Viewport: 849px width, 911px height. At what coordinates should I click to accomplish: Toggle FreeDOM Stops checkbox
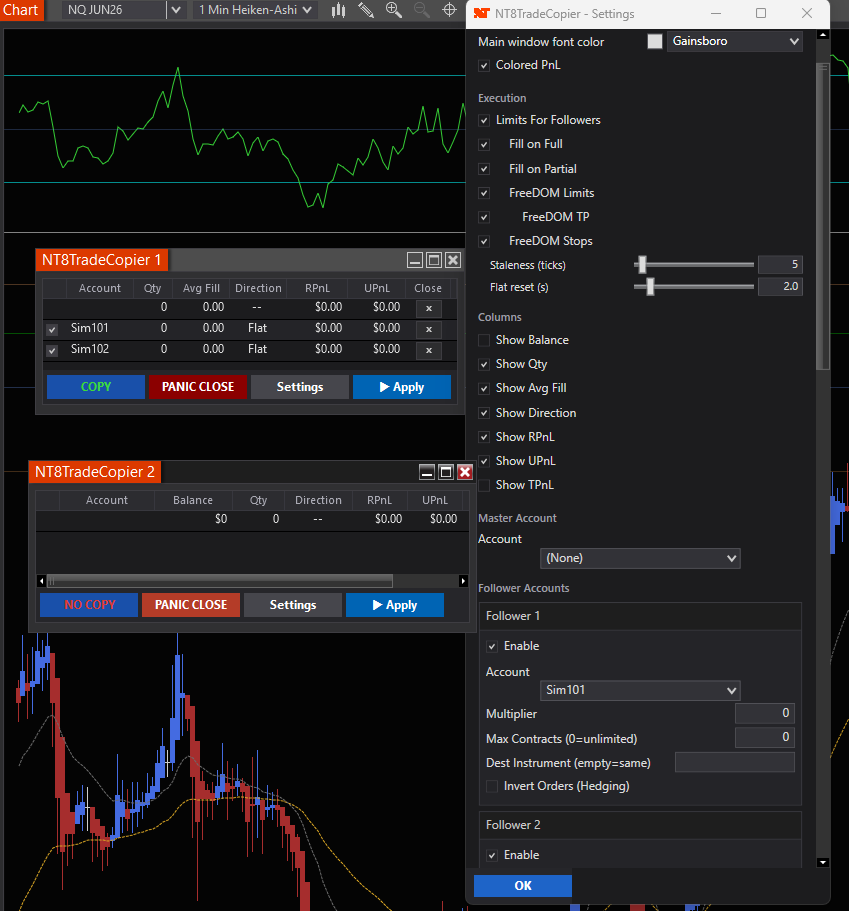(x=483, y=241)
